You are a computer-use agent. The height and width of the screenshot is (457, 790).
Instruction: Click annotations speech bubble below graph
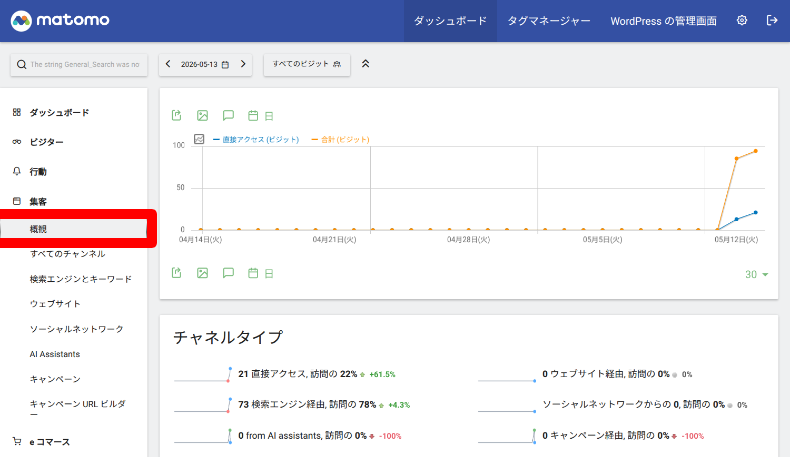pyautogui.click(x=228, y=273)
